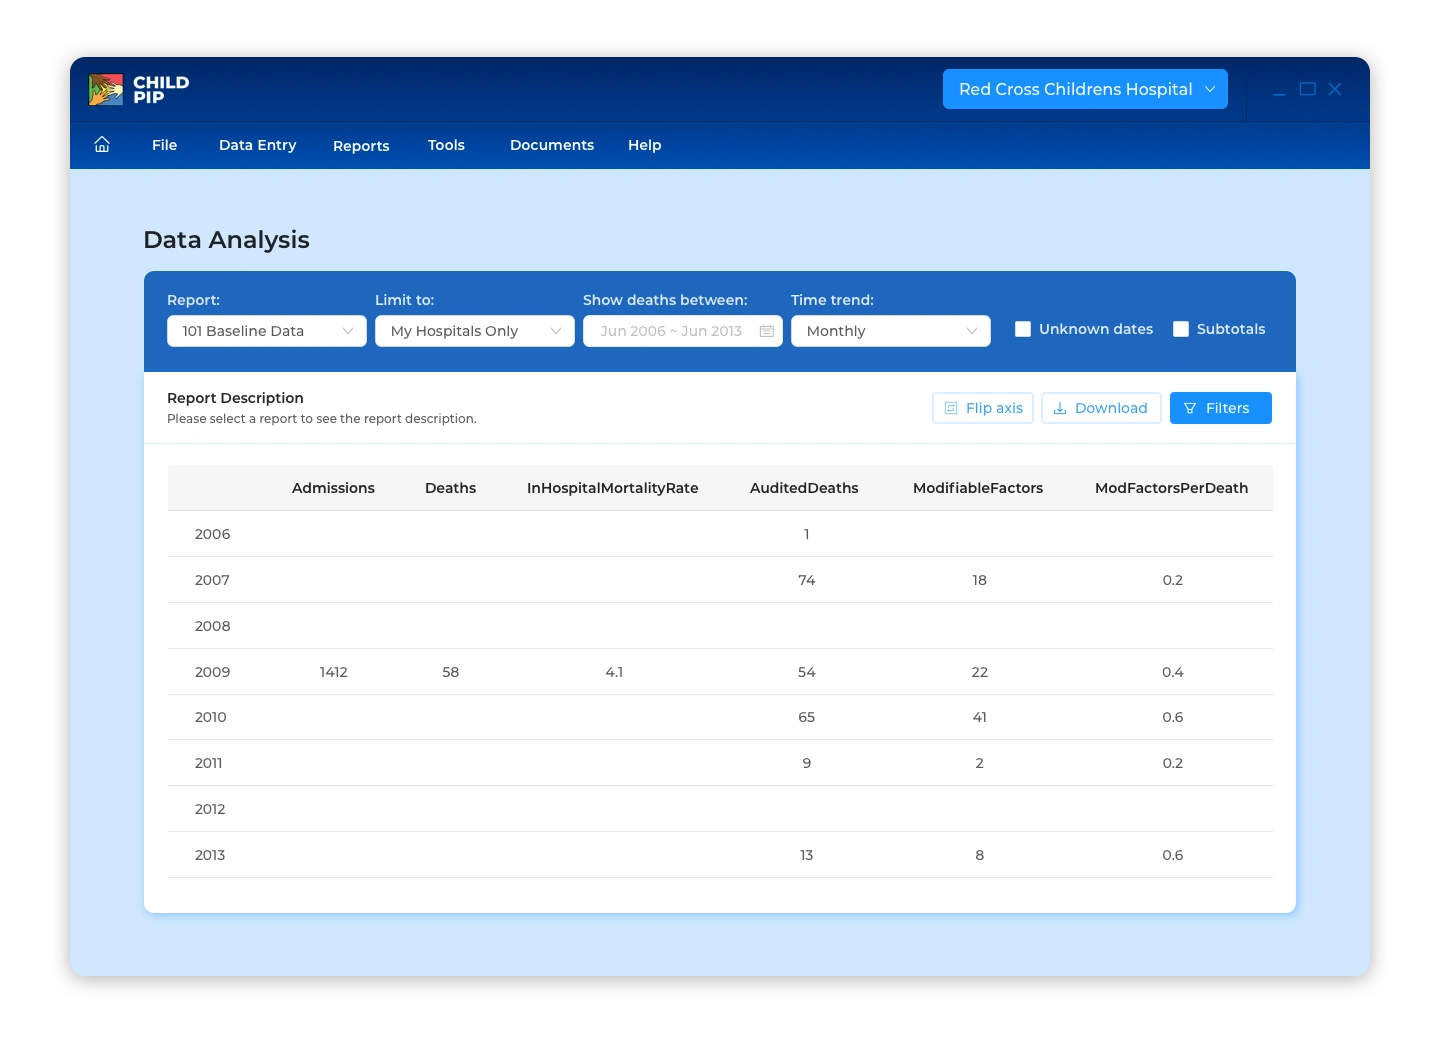This screenshot has height=1057, width=1440.
Task: Click the InHospitalMortalityRate column header
Action: (612, 488)
